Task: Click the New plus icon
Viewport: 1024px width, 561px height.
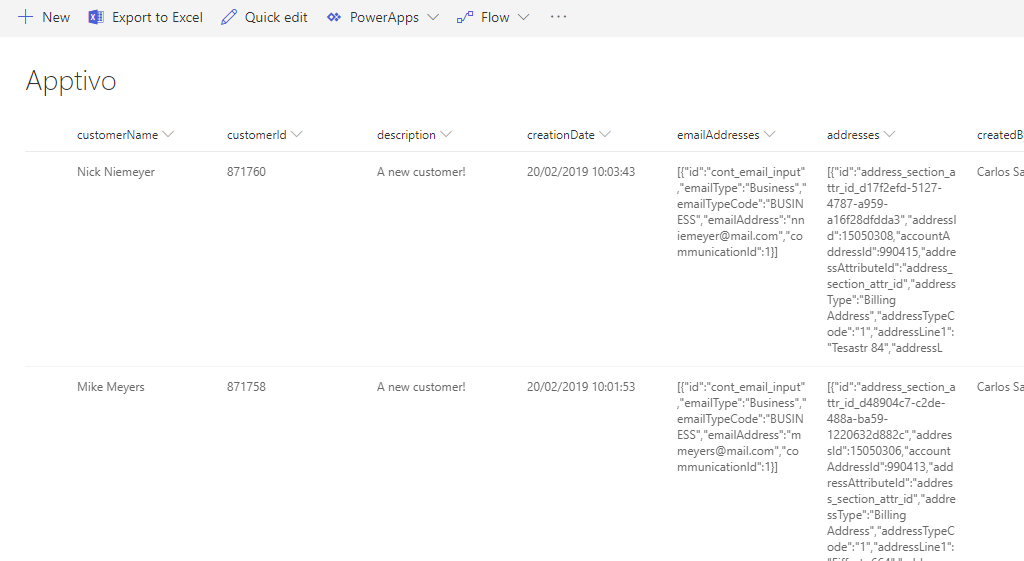Action: 26,17
